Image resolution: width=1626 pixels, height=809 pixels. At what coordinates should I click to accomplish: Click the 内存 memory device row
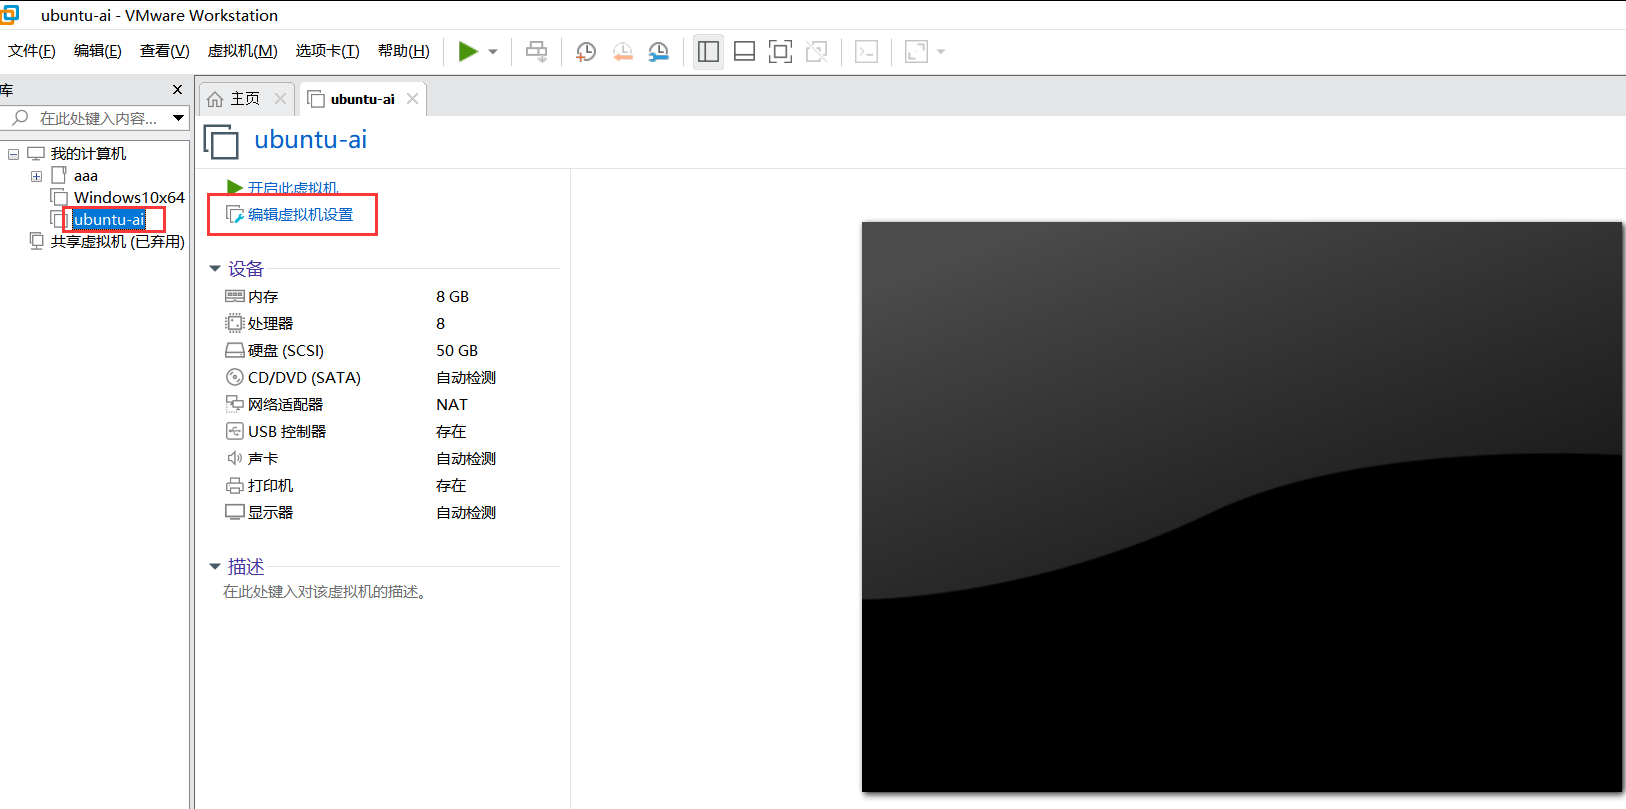click(x=391, y=297)
